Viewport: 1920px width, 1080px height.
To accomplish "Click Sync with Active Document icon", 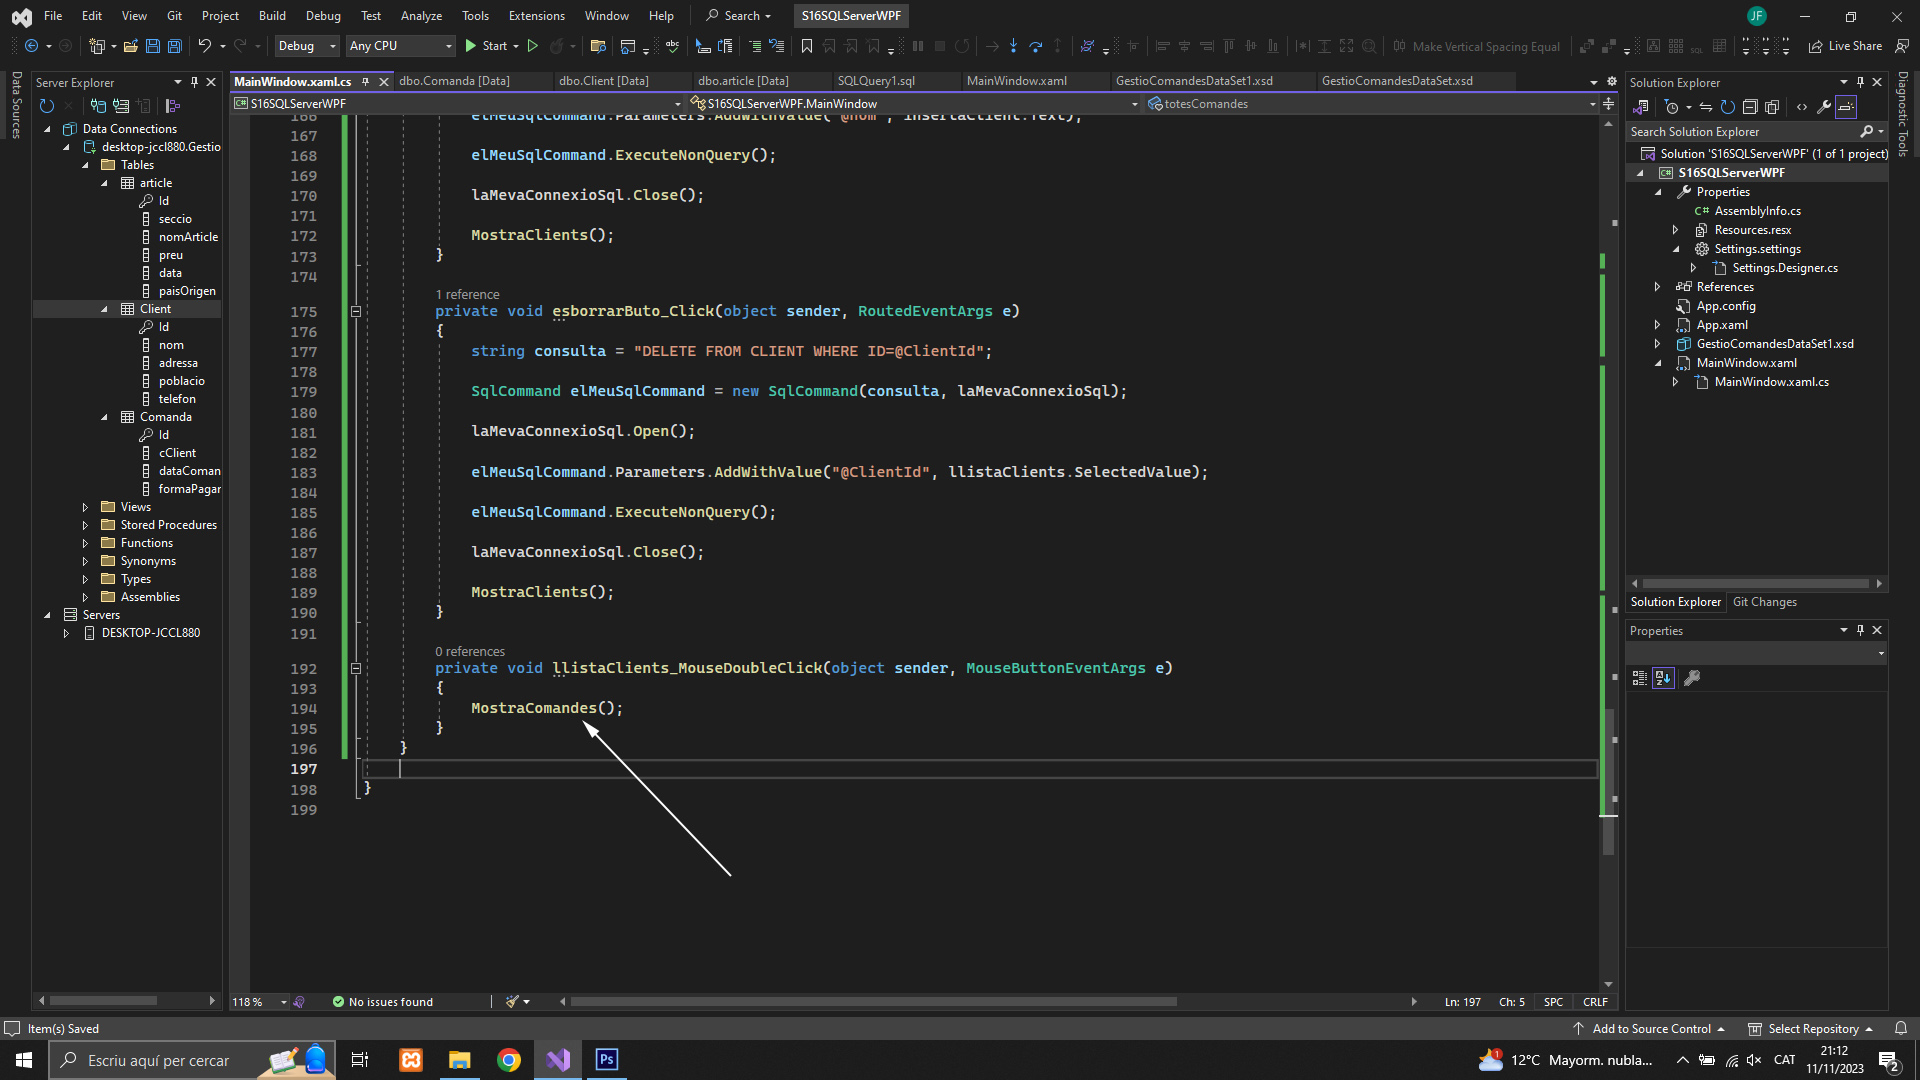I will [x=1706, y=107].
